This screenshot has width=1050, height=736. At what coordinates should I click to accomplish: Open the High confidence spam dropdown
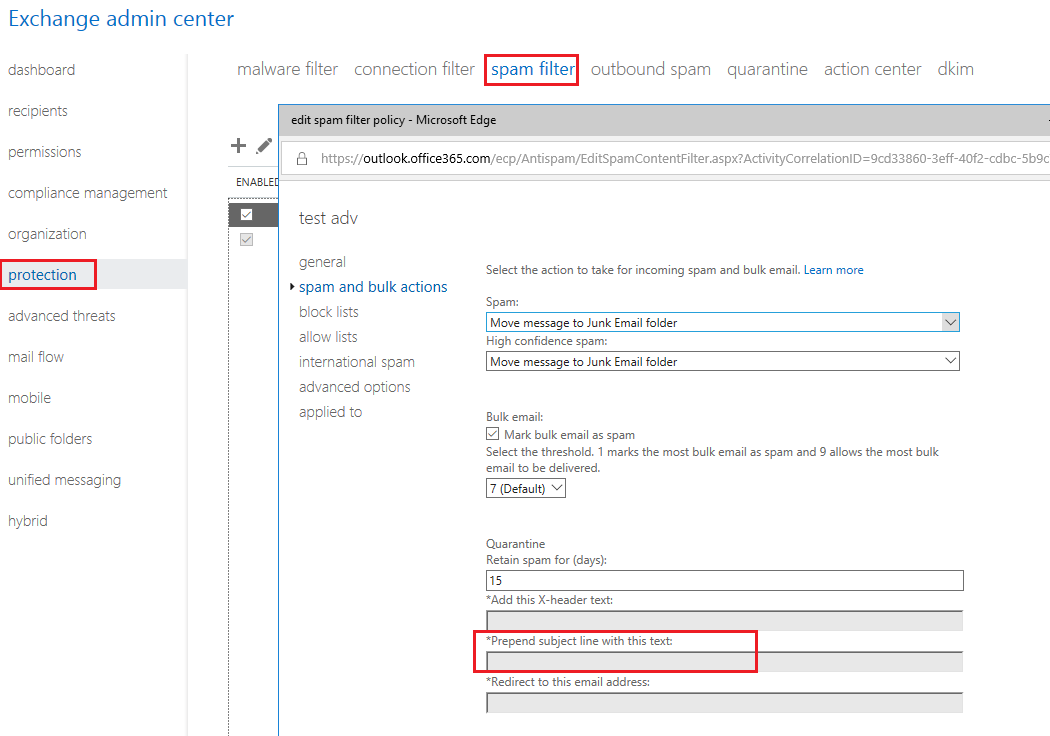[723, 361]
